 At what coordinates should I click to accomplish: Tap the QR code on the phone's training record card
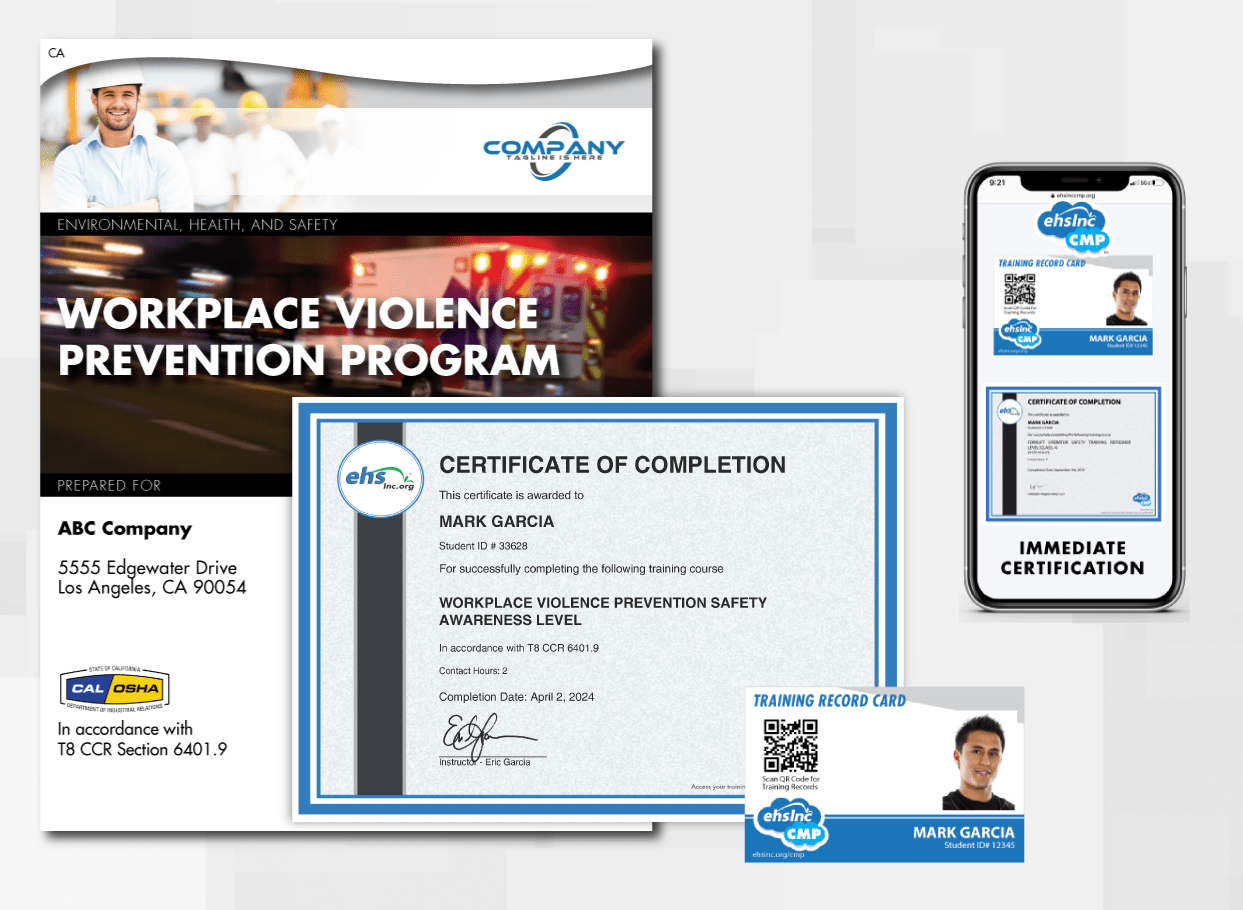[x=1019, y=289]
